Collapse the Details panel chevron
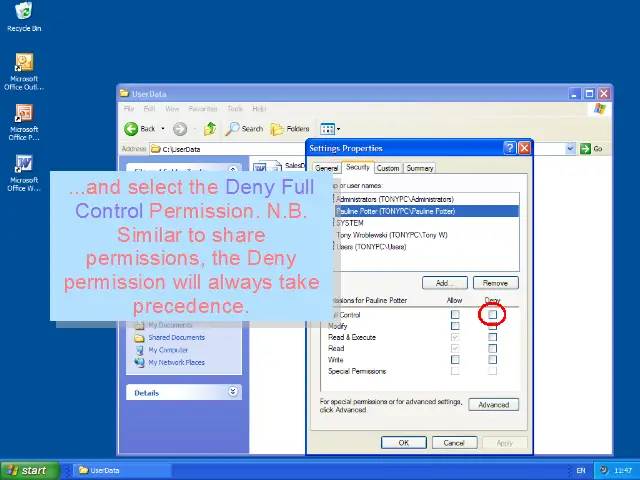The width and height of the screenshot is (640, 480). tap(233, 393)
